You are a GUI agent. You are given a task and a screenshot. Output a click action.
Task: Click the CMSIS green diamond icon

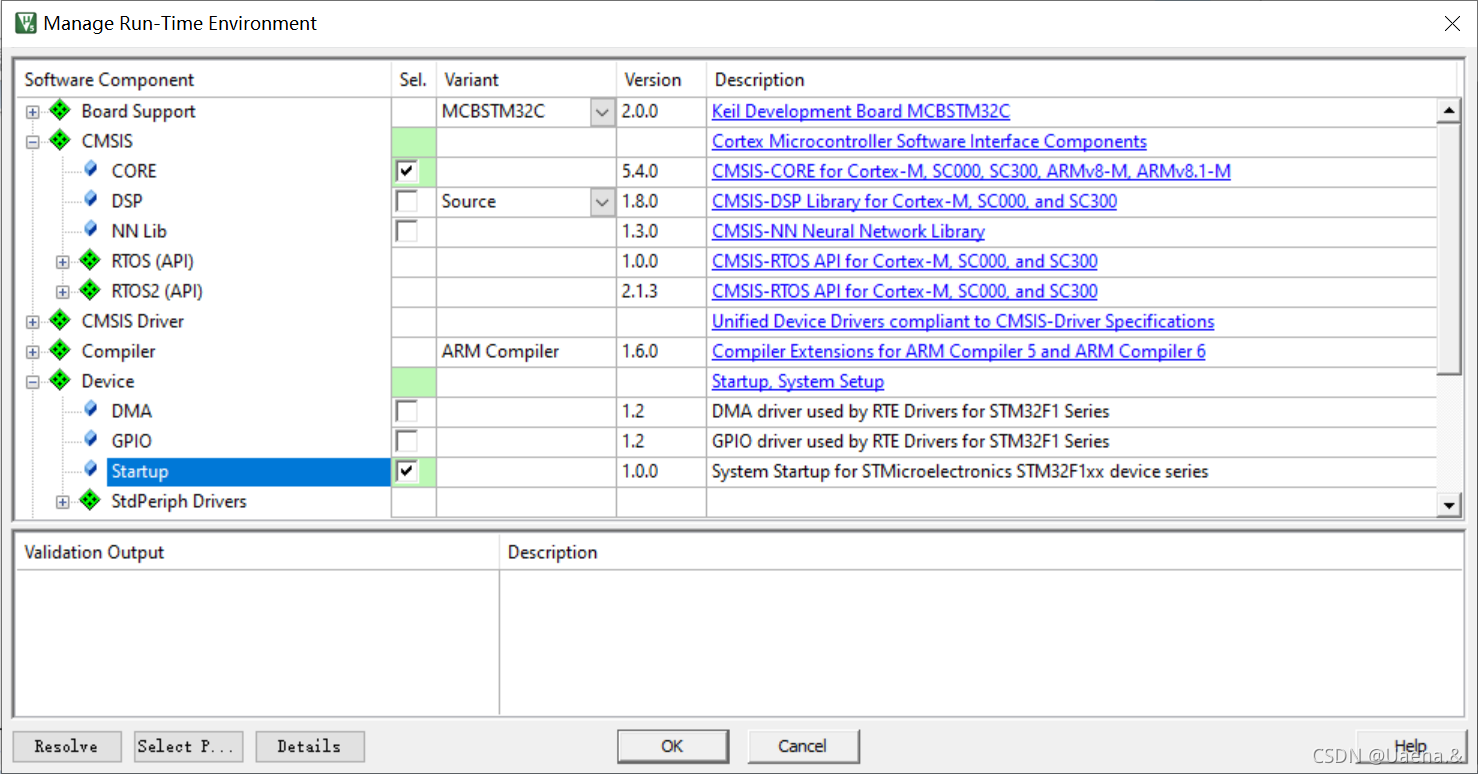[60, 140]
